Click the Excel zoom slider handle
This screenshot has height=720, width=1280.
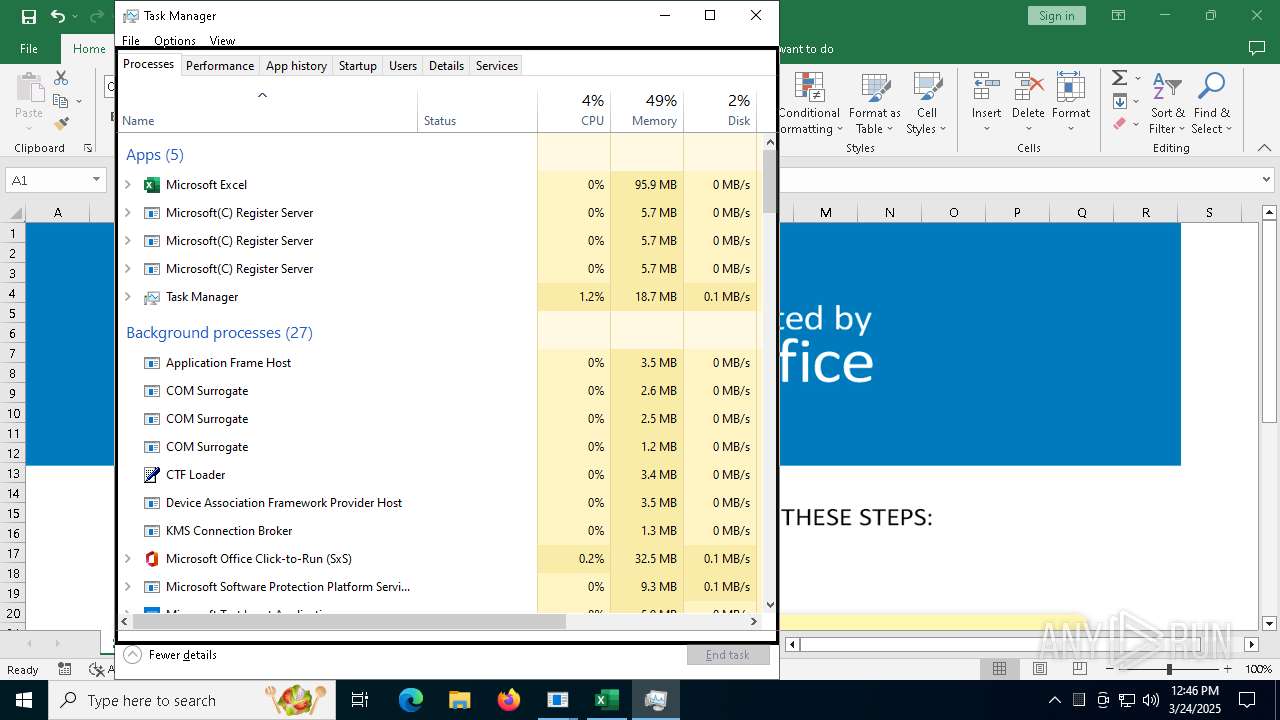click(x=1169, y=669)
